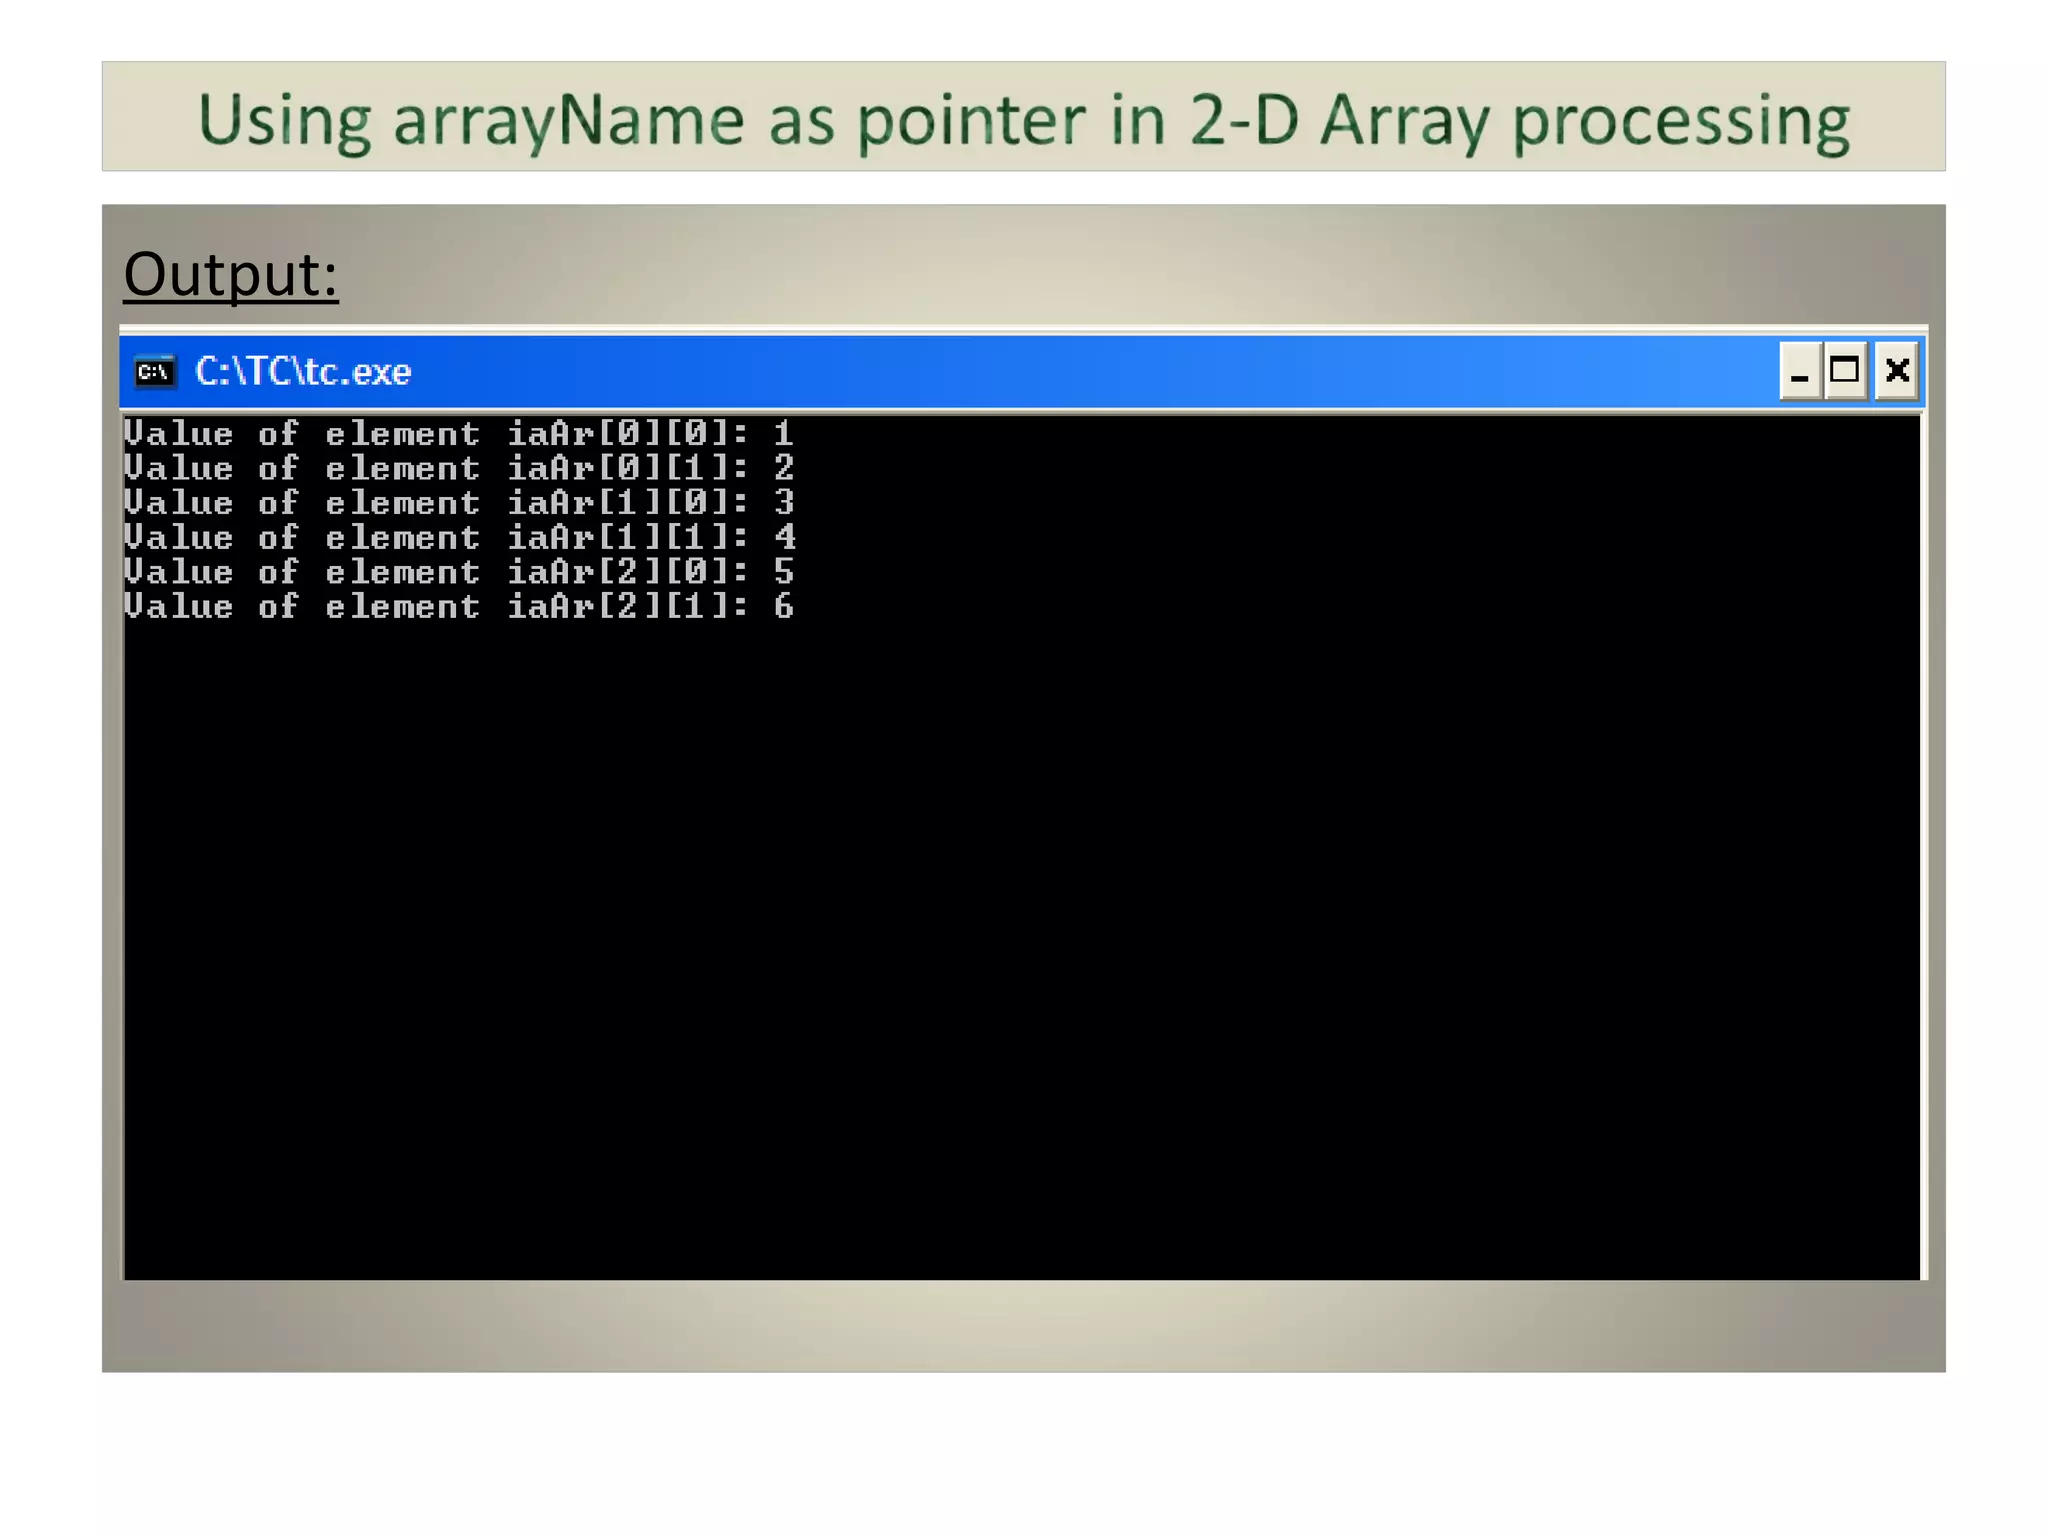Viewport: 2048px width, 1536px height.
Task: Minimize the C:\TC\tc.exe window
Action: coord(1800,372)
